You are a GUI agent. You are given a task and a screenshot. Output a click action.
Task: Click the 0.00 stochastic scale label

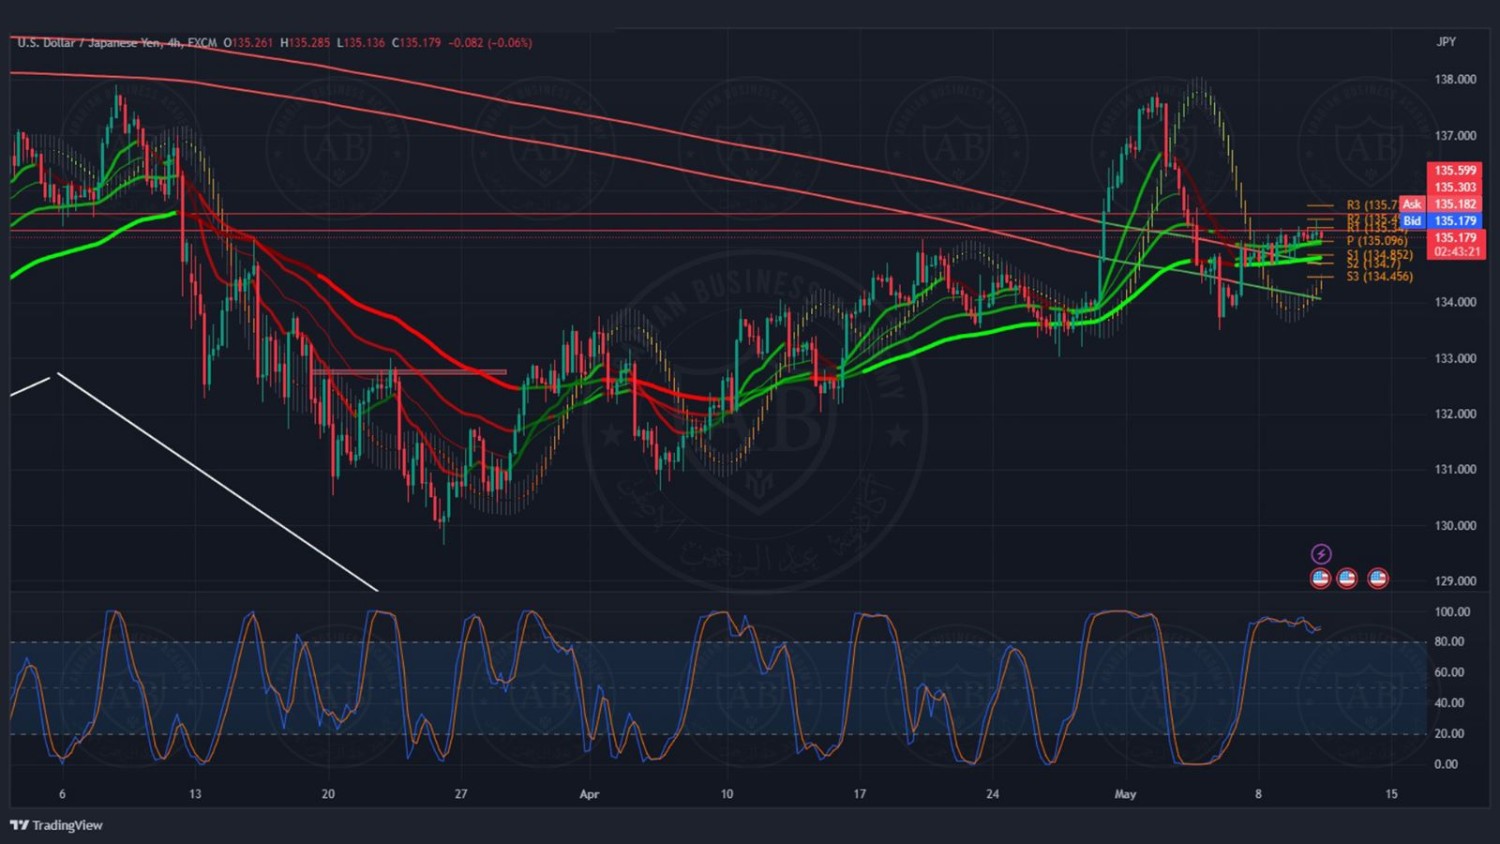1446,764
